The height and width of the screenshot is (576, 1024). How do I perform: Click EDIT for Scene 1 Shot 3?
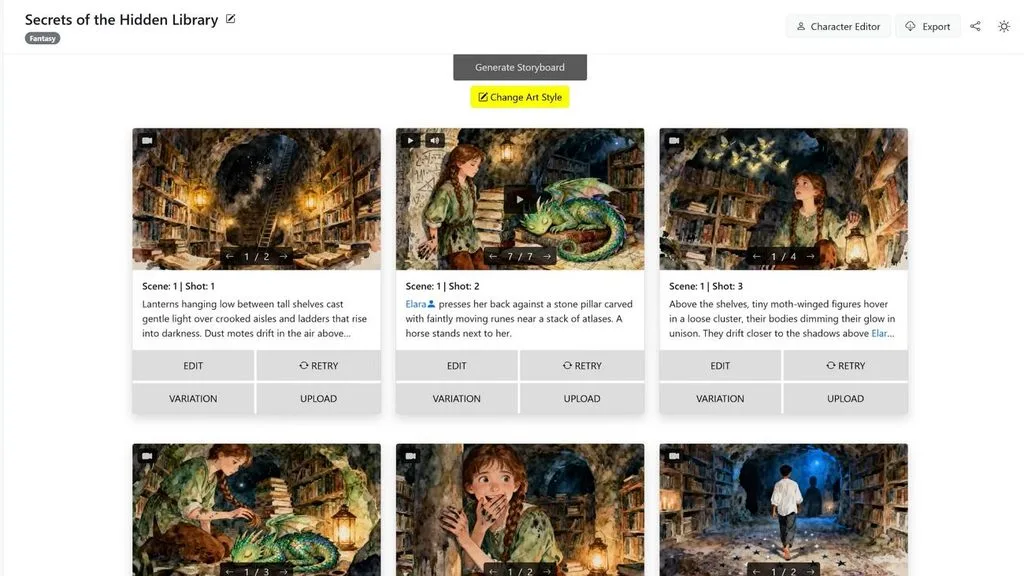pos(720,366)
